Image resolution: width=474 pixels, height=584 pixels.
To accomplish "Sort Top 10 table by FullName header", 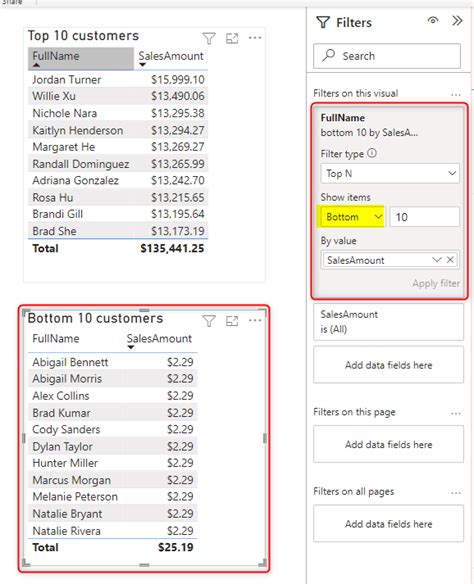I will pyautogui.click(x=81, y=58).
